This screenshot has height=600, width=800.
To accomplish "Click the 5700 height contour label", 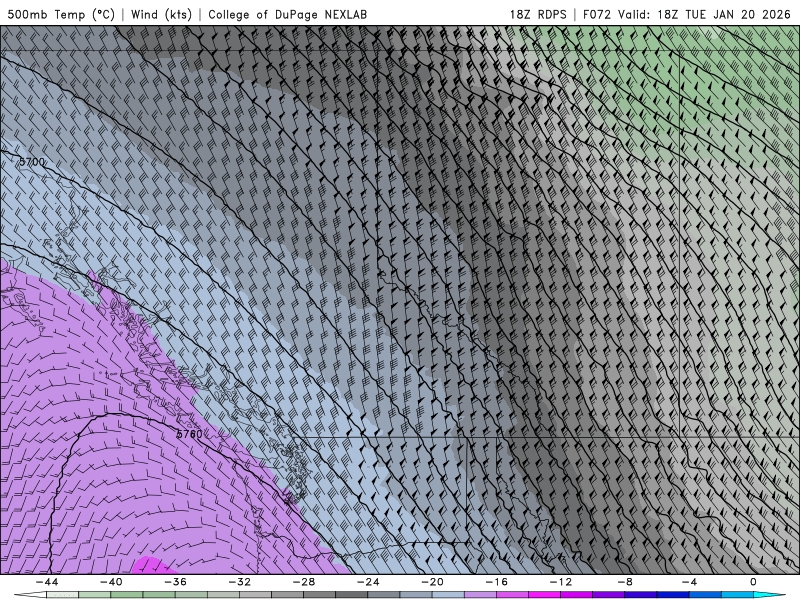I will coord(32,162).
